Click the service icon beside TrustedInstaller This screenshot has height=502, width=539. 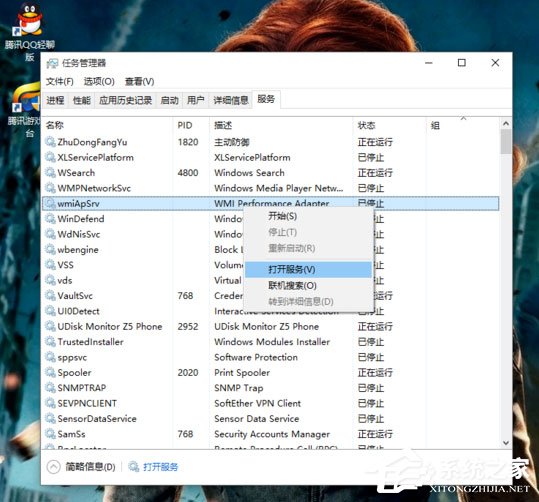[x=50, y=341]
